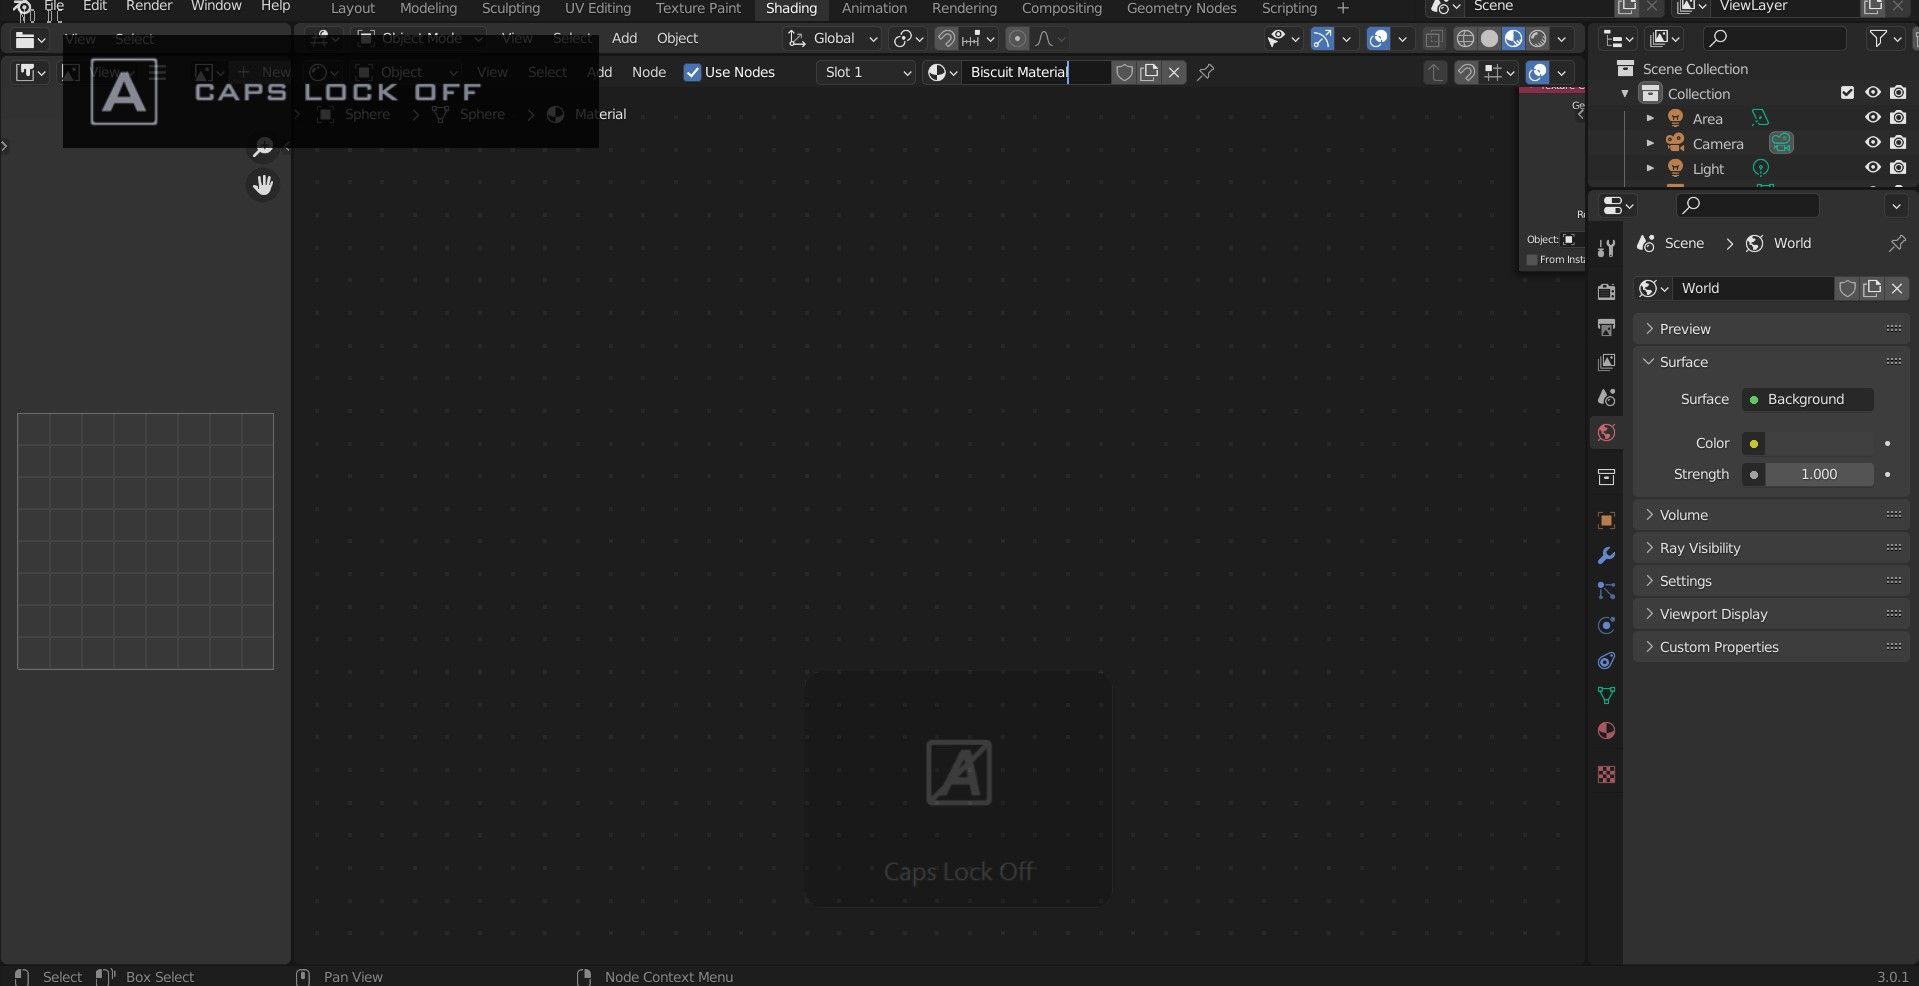Open the World properties tab
Image resolution: width=1919 pixels, height=986 pixels.
(1606, 432)
